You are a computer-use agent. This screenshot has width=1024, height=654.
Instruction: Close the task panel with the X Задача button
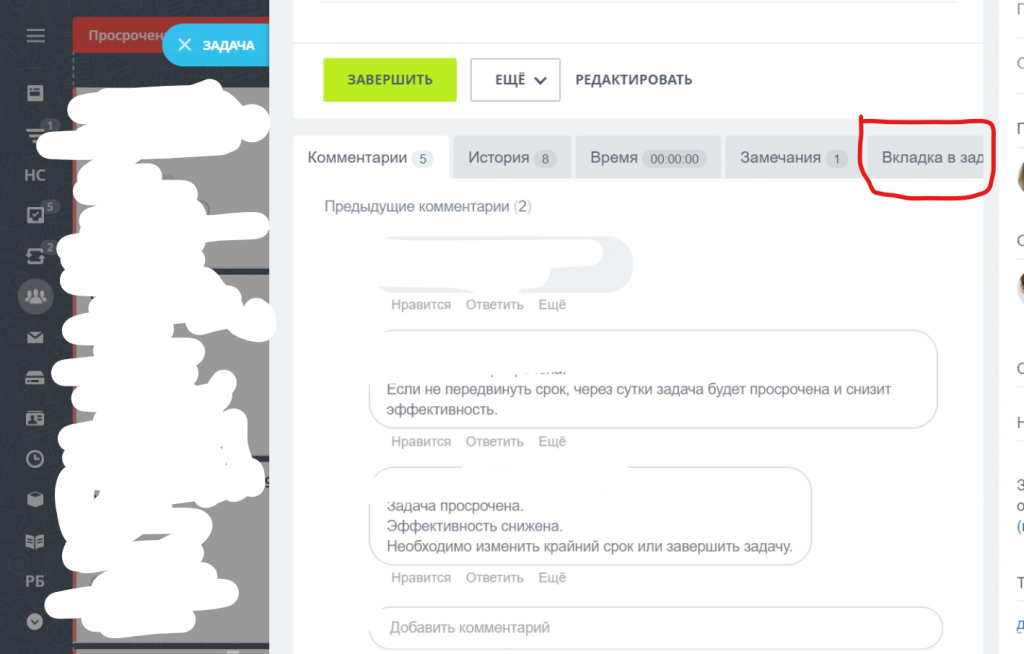pos(216,45)
